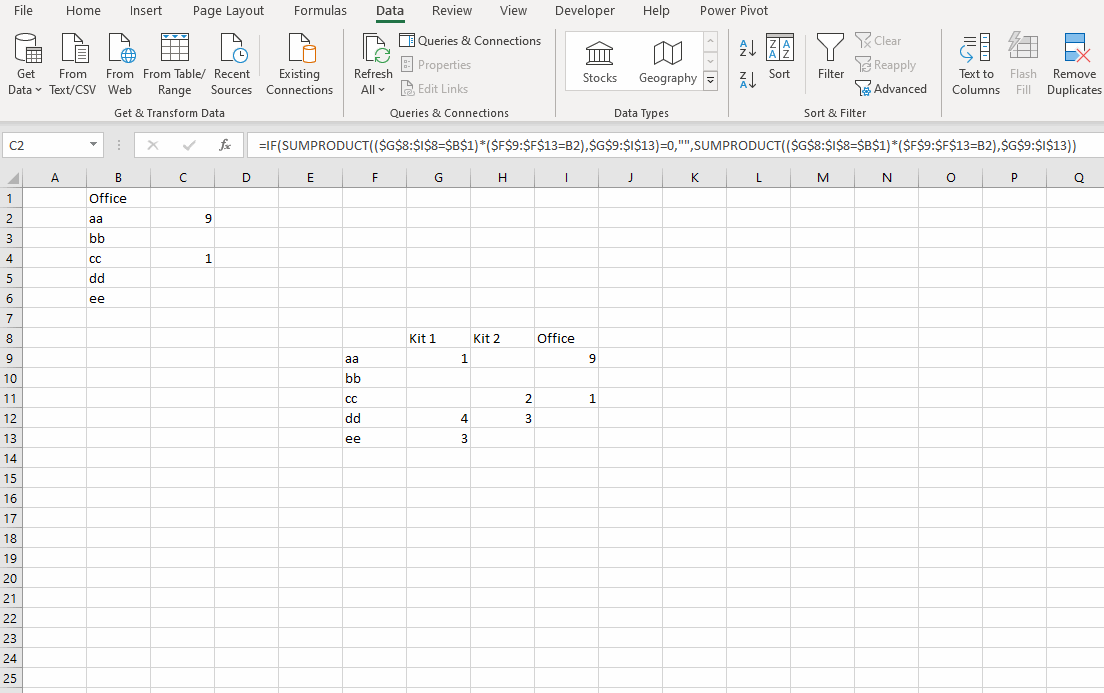Click the Remove Duplicates icon
1104x693 pixels.
point(1073,62)
